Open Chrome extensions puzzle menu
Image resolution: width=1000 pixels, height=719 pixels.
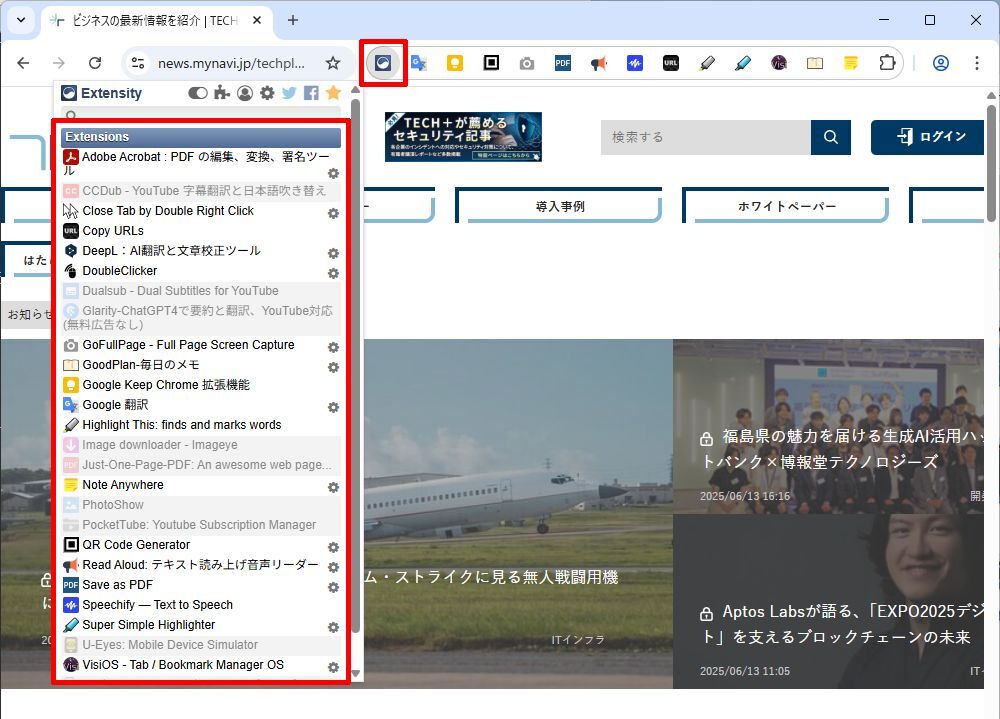point(887,63)
